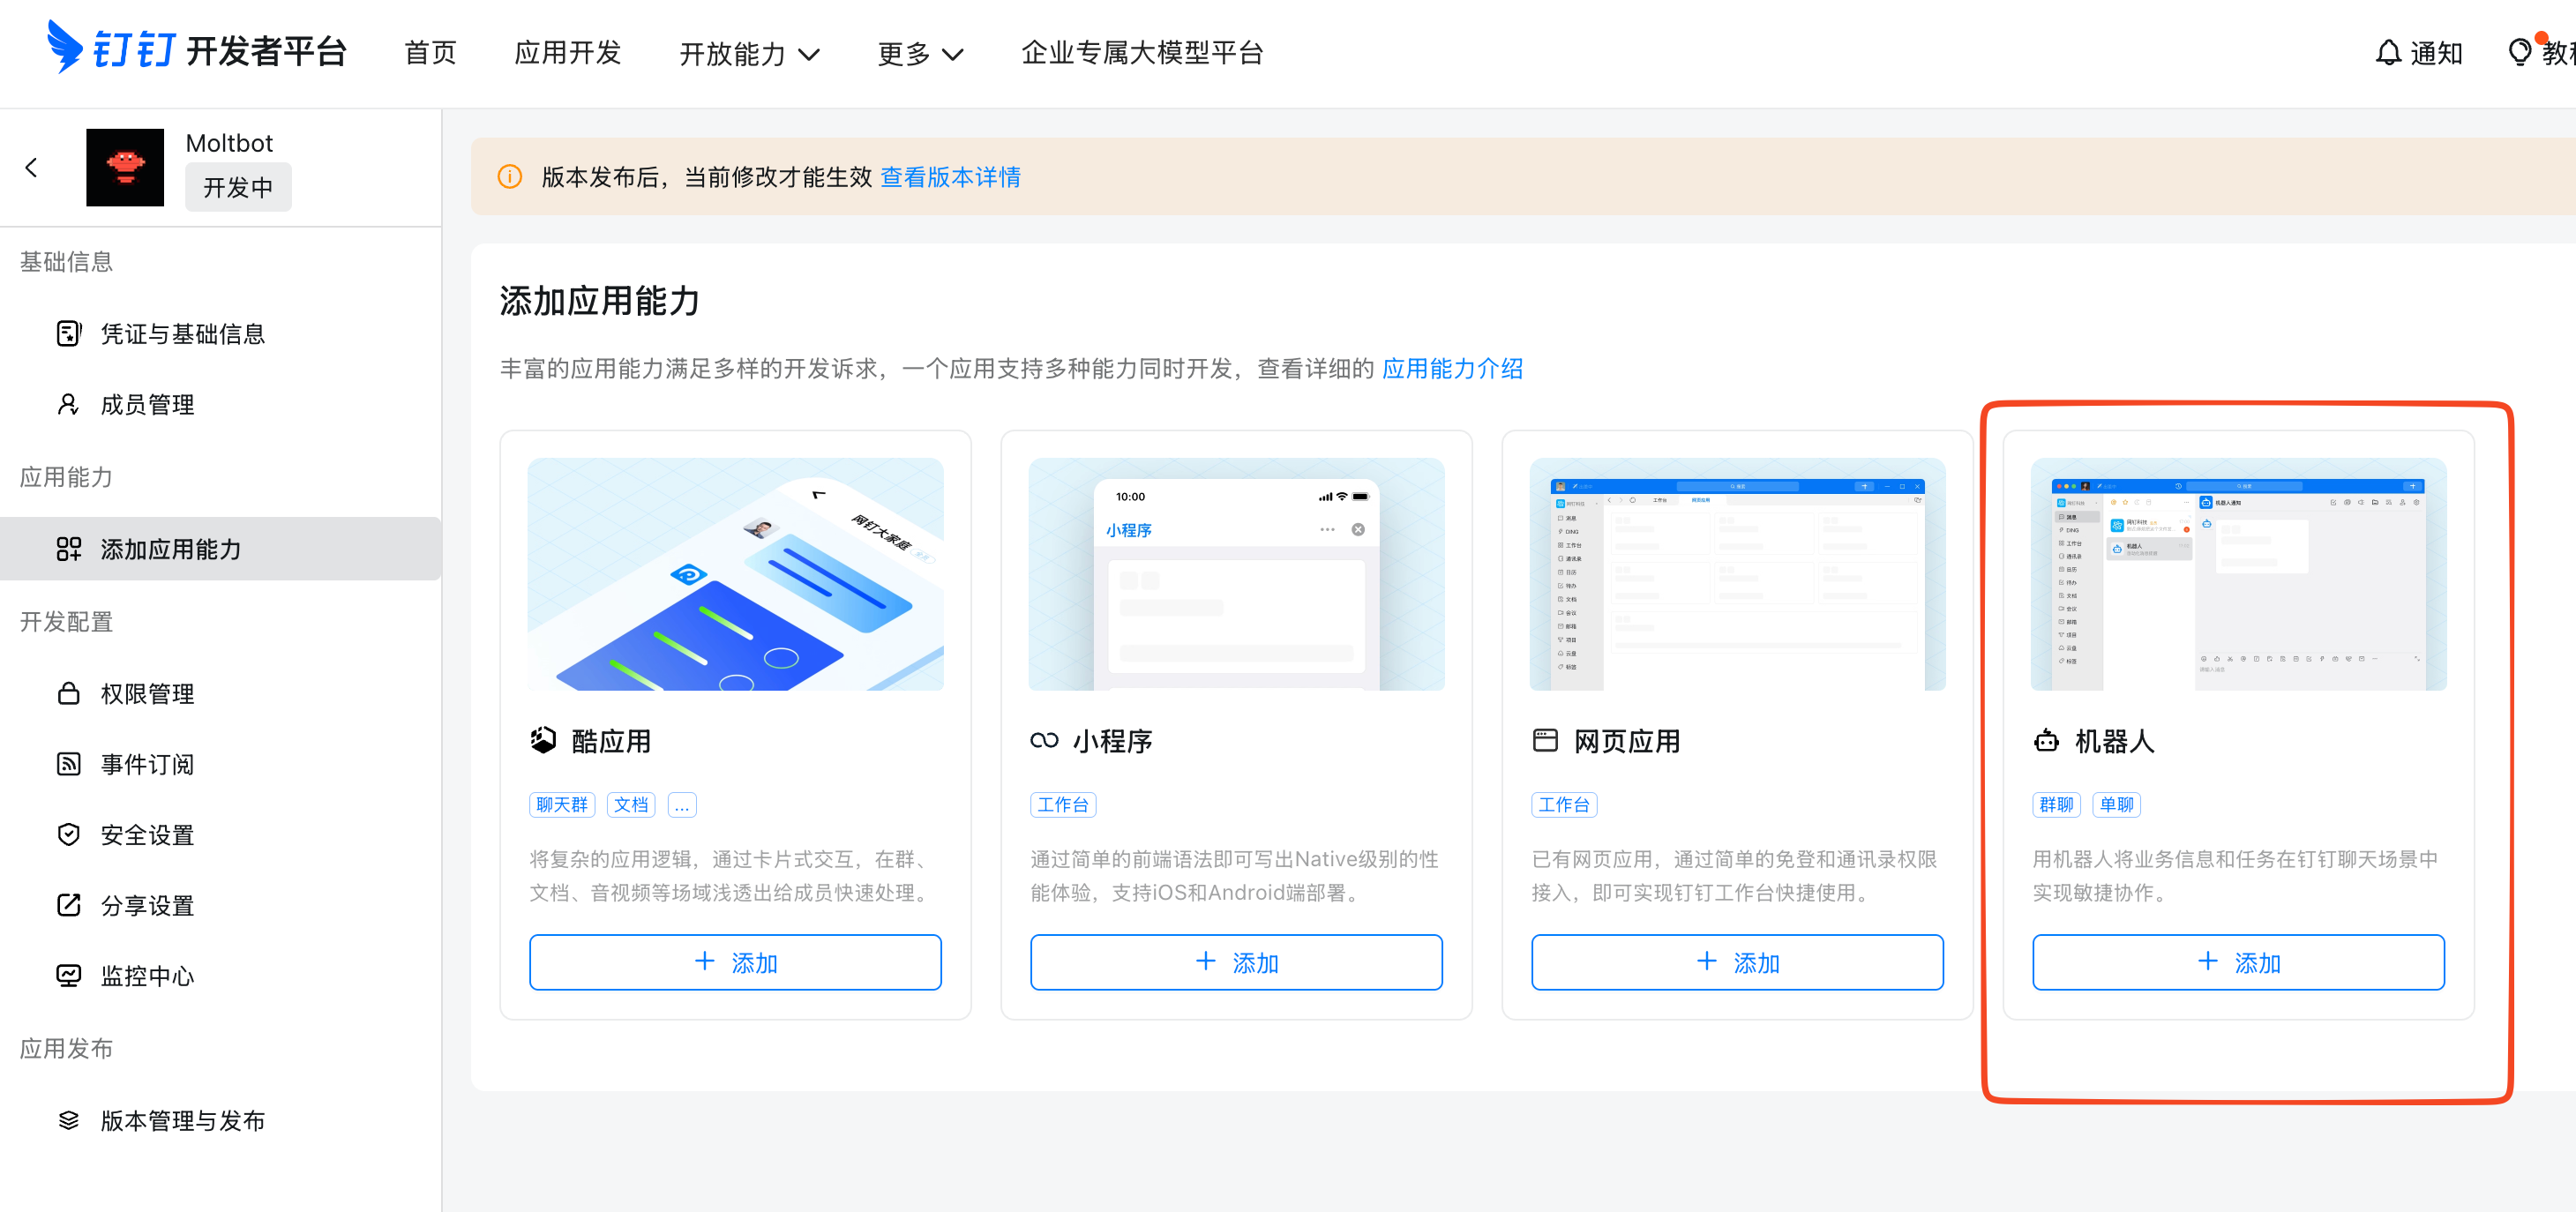Expand the 更多 dropdown
Screen dimensions: 2576x1212
[x=919, y=54]
